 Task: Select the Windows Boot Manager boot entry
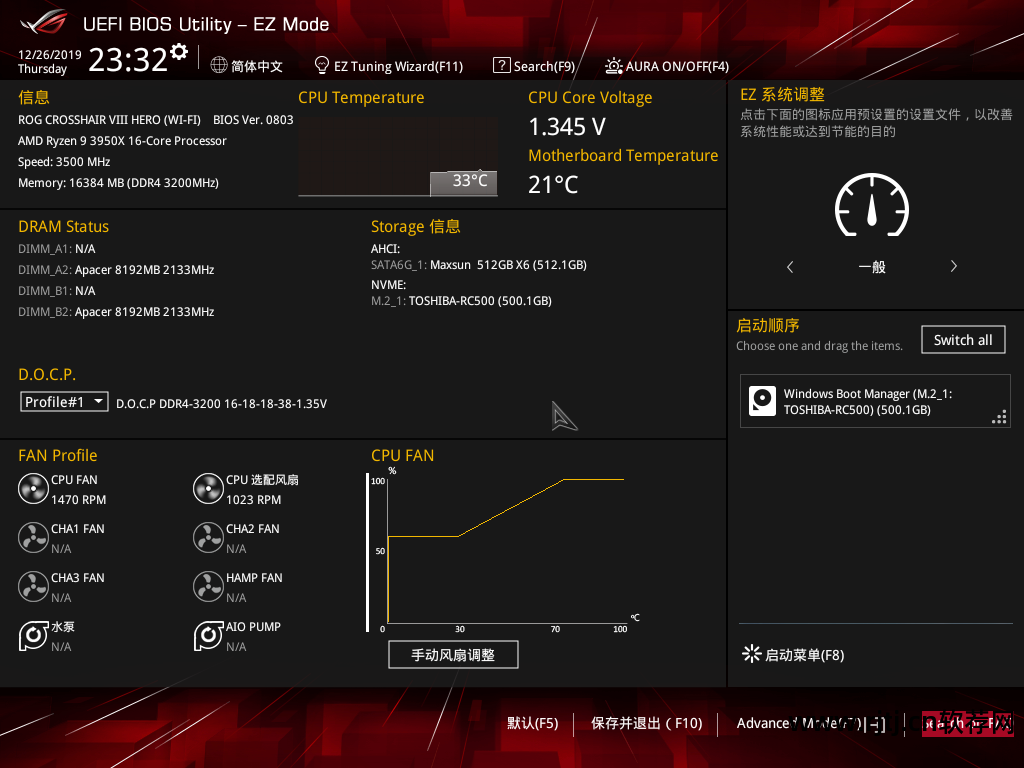(x=875, y=401)
